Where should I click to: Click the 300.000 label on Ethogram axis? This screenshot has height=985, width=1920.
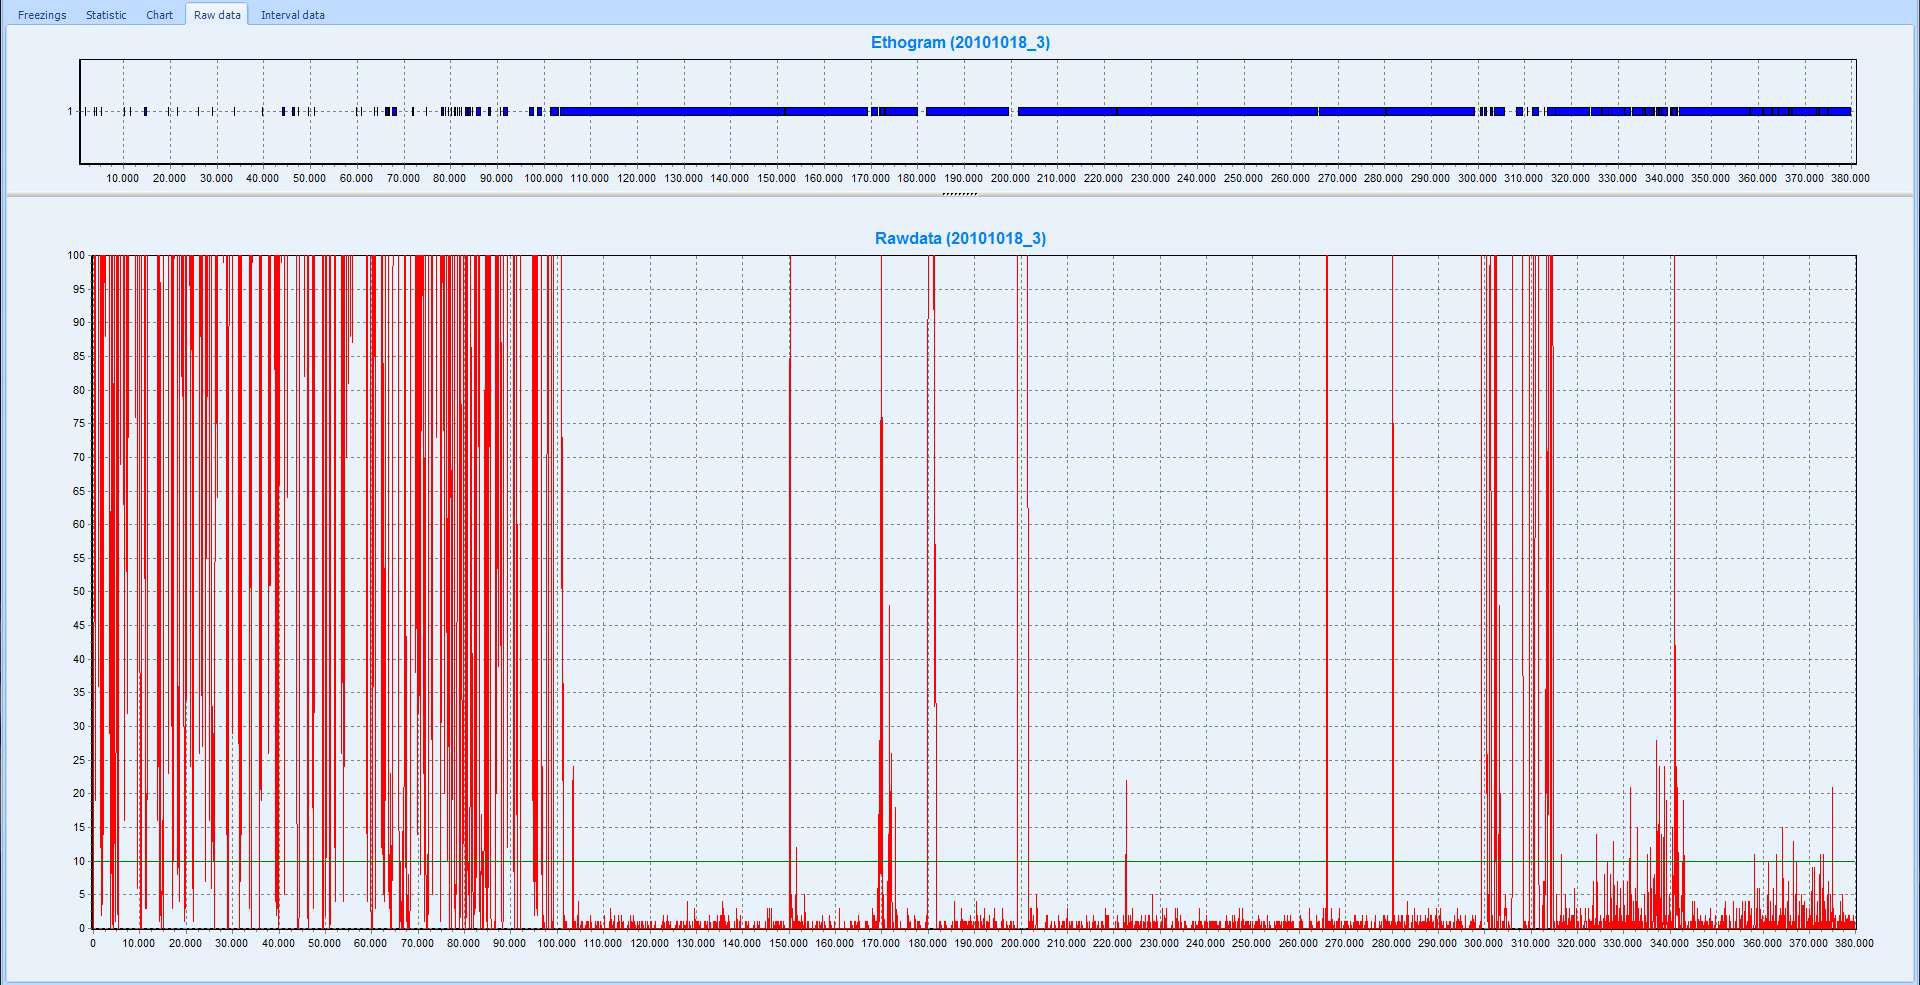[x=1477, y=178]
